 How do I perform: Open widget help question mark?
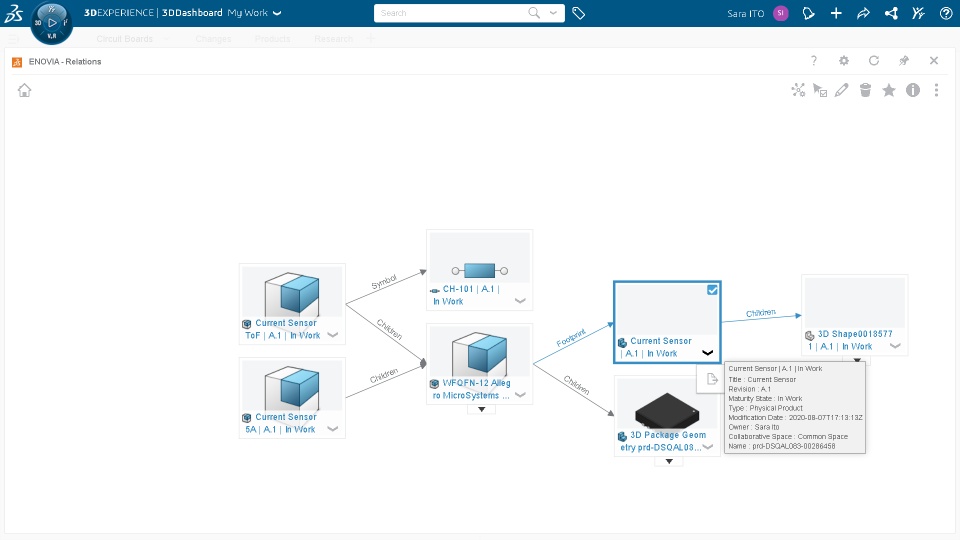coord(814,61)
